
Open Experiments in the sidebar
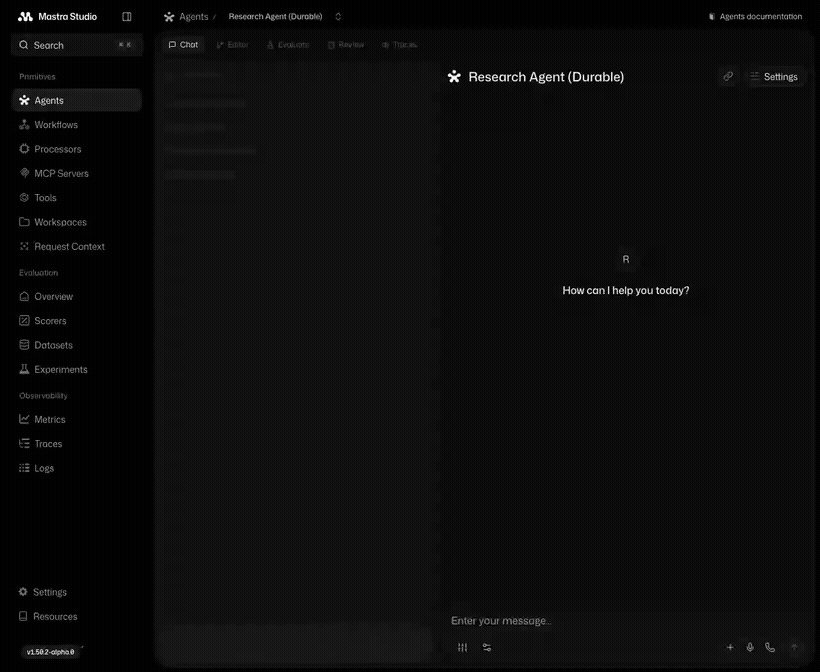pos(77,369)
